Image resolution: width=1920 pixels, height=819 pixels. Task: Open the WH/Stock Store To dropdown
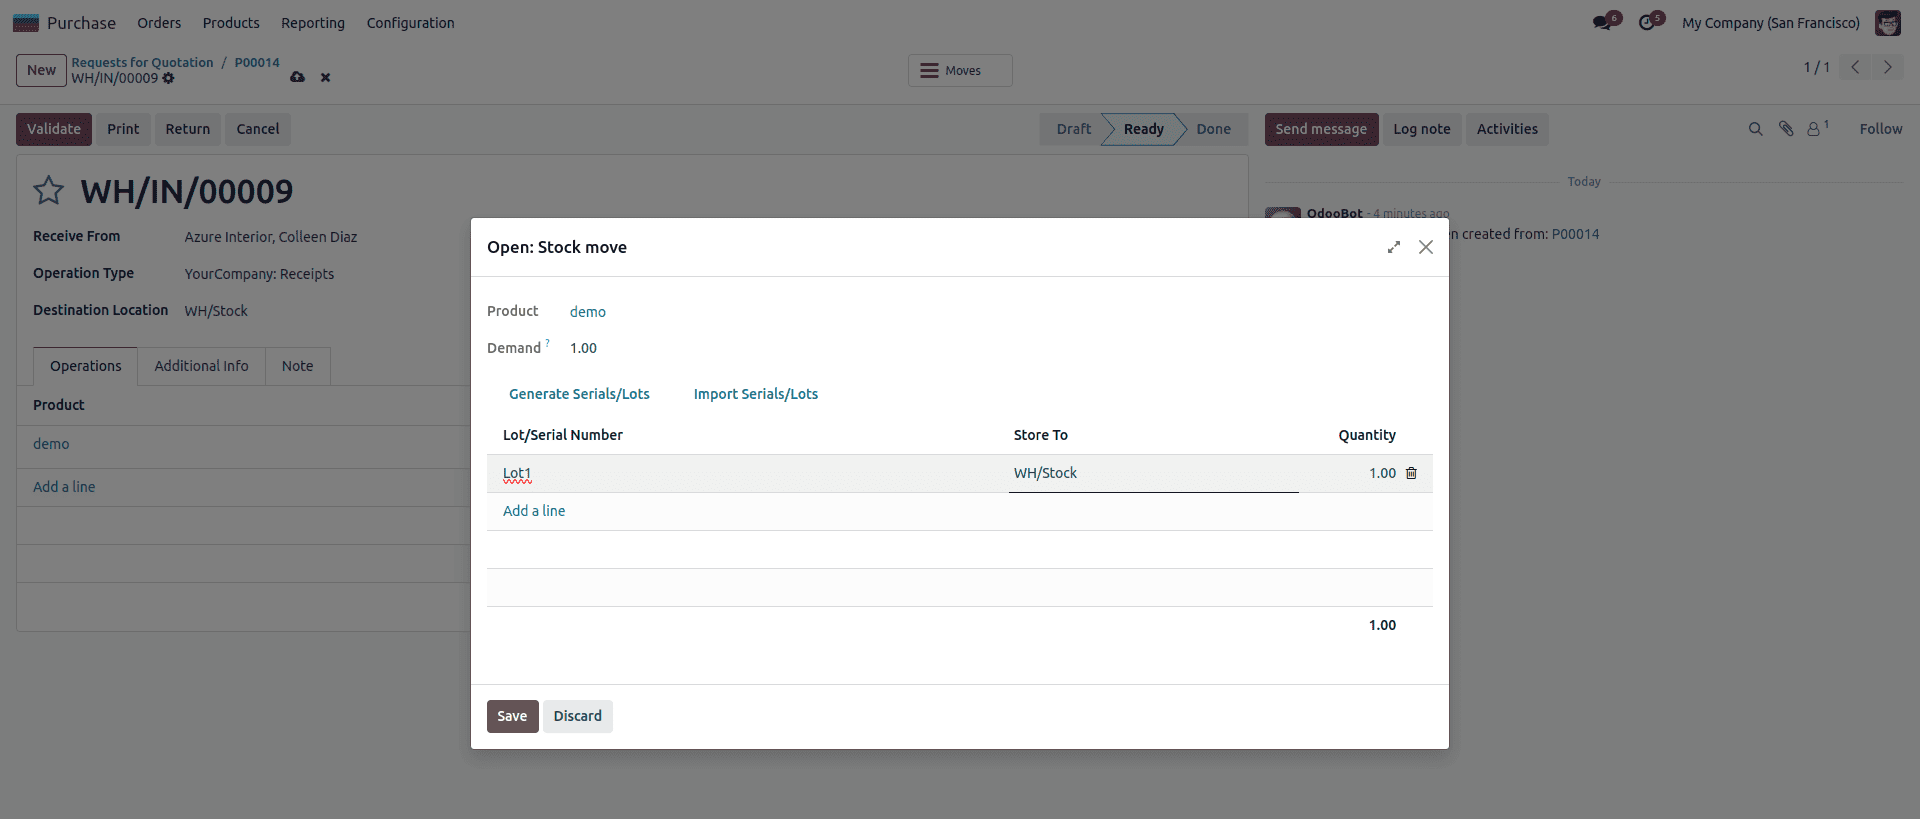pyautogui.click(x=1153, y=473)
